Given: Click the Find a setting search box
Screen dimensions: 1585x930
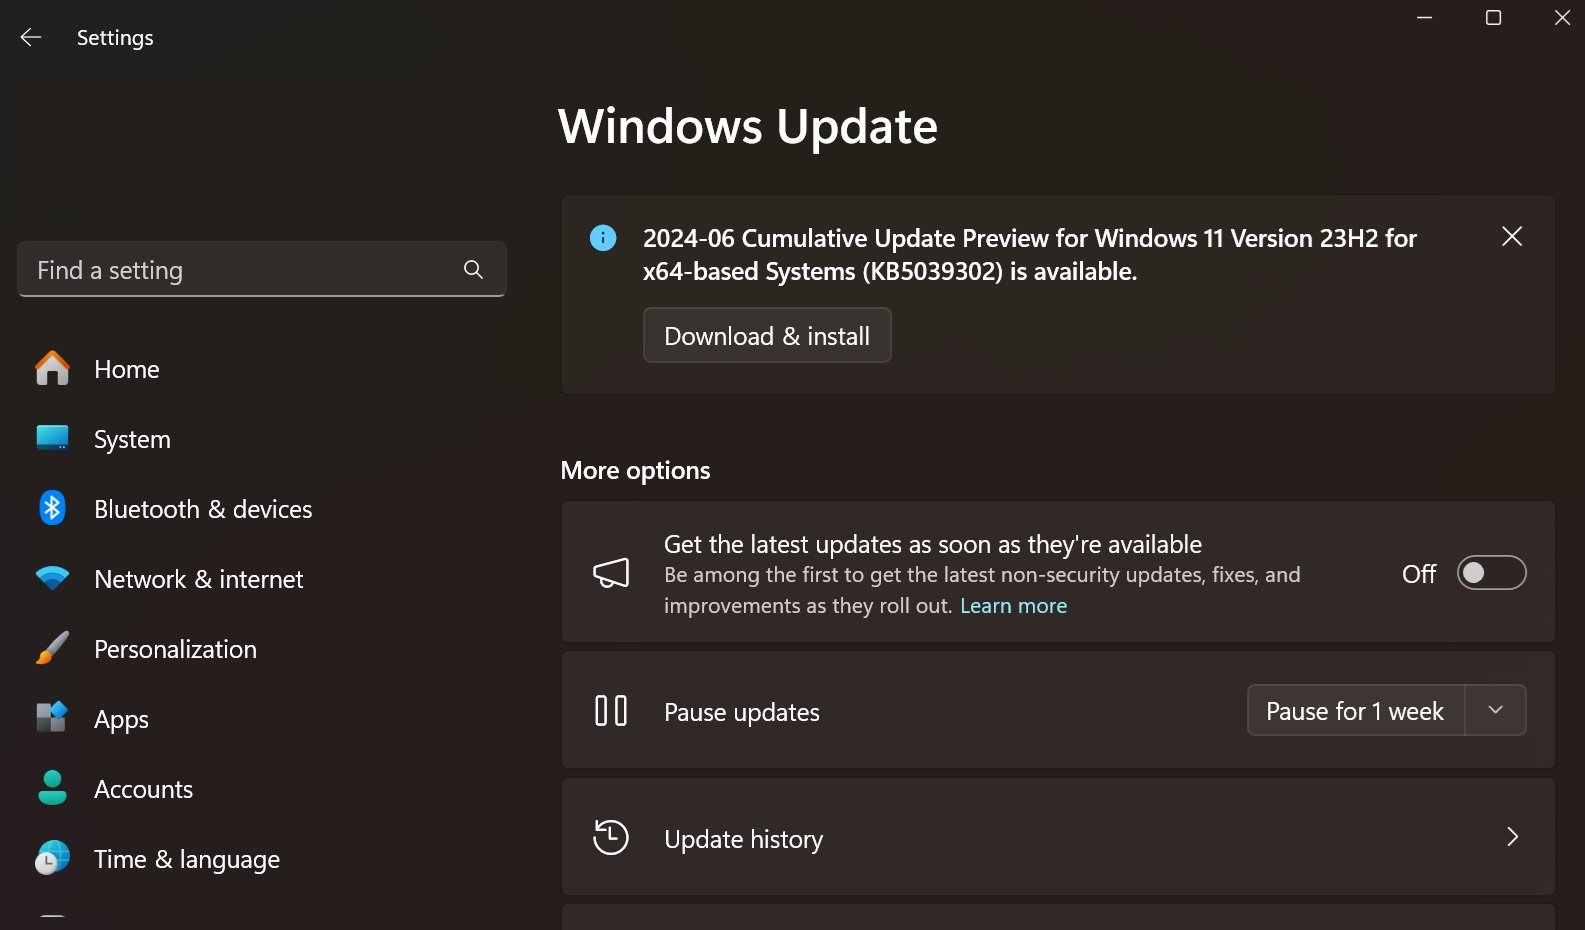Looking at the screenshot, I should coord(262,269).
